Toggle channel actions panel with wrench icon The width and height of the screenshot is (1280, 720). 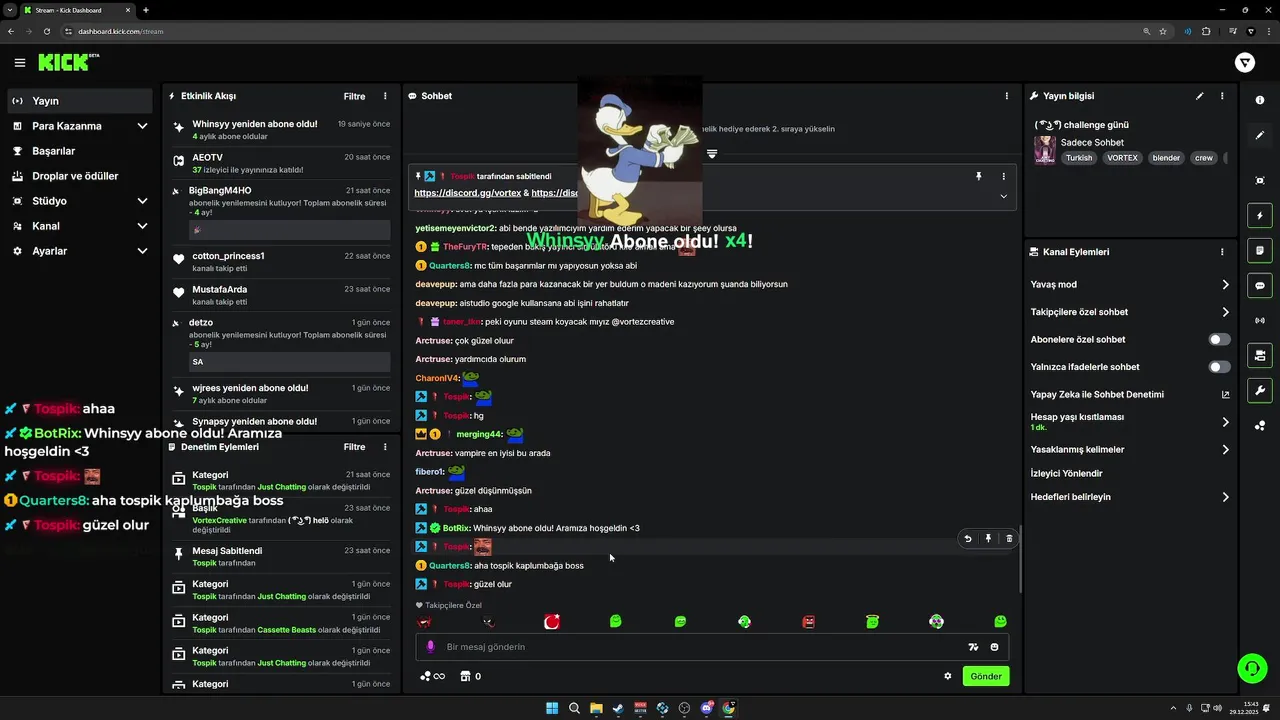[x=1260, y=390]
